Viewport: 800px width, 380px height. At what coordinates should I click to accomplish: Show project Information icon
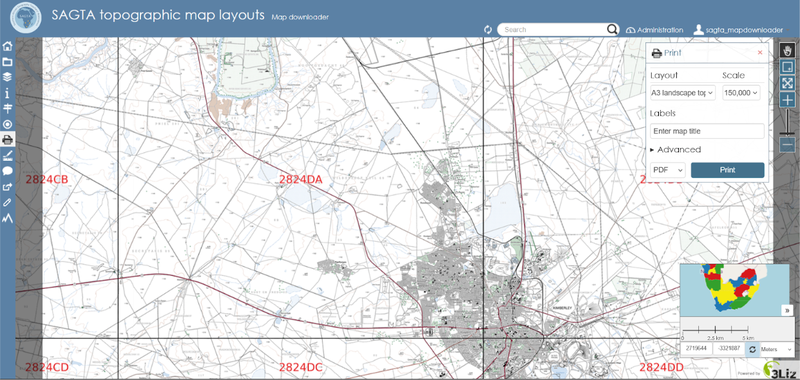pyautogui.click(x=7, y=93)
